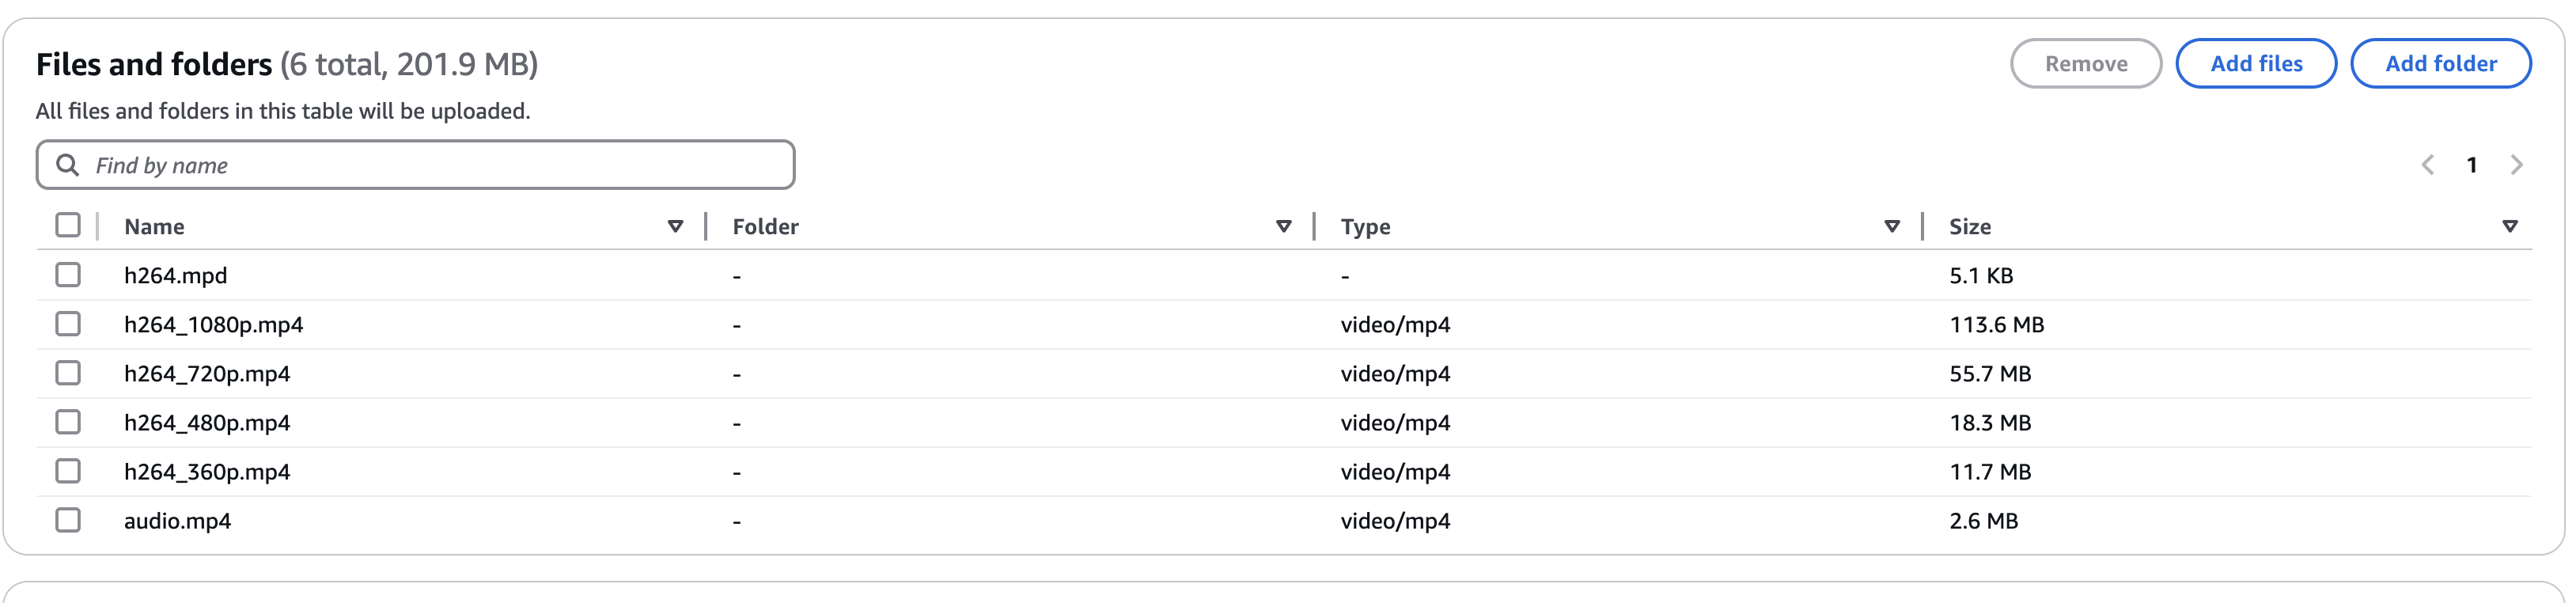The width and height of the screenshot is (2576, 603).
Task: Go to next page arrow
Action: pos(2517,165)
